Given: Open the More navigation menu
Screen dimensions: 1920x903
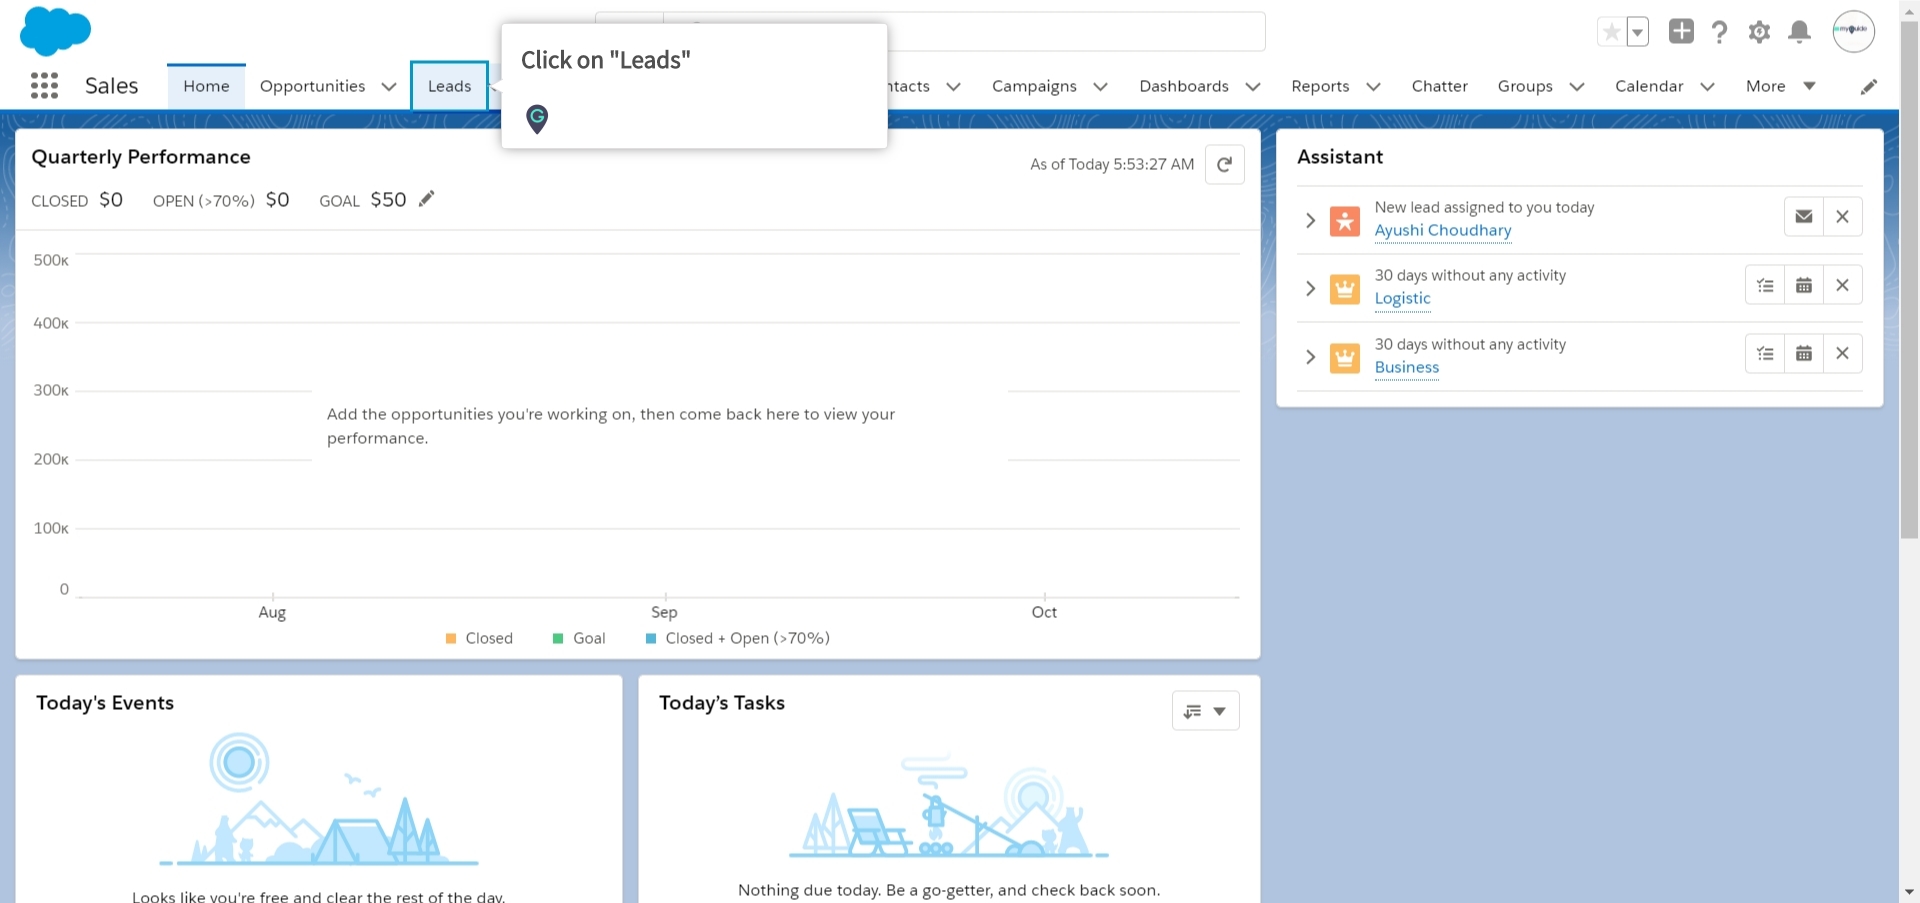Looking at the screenshot, I should click(1780, 86).
